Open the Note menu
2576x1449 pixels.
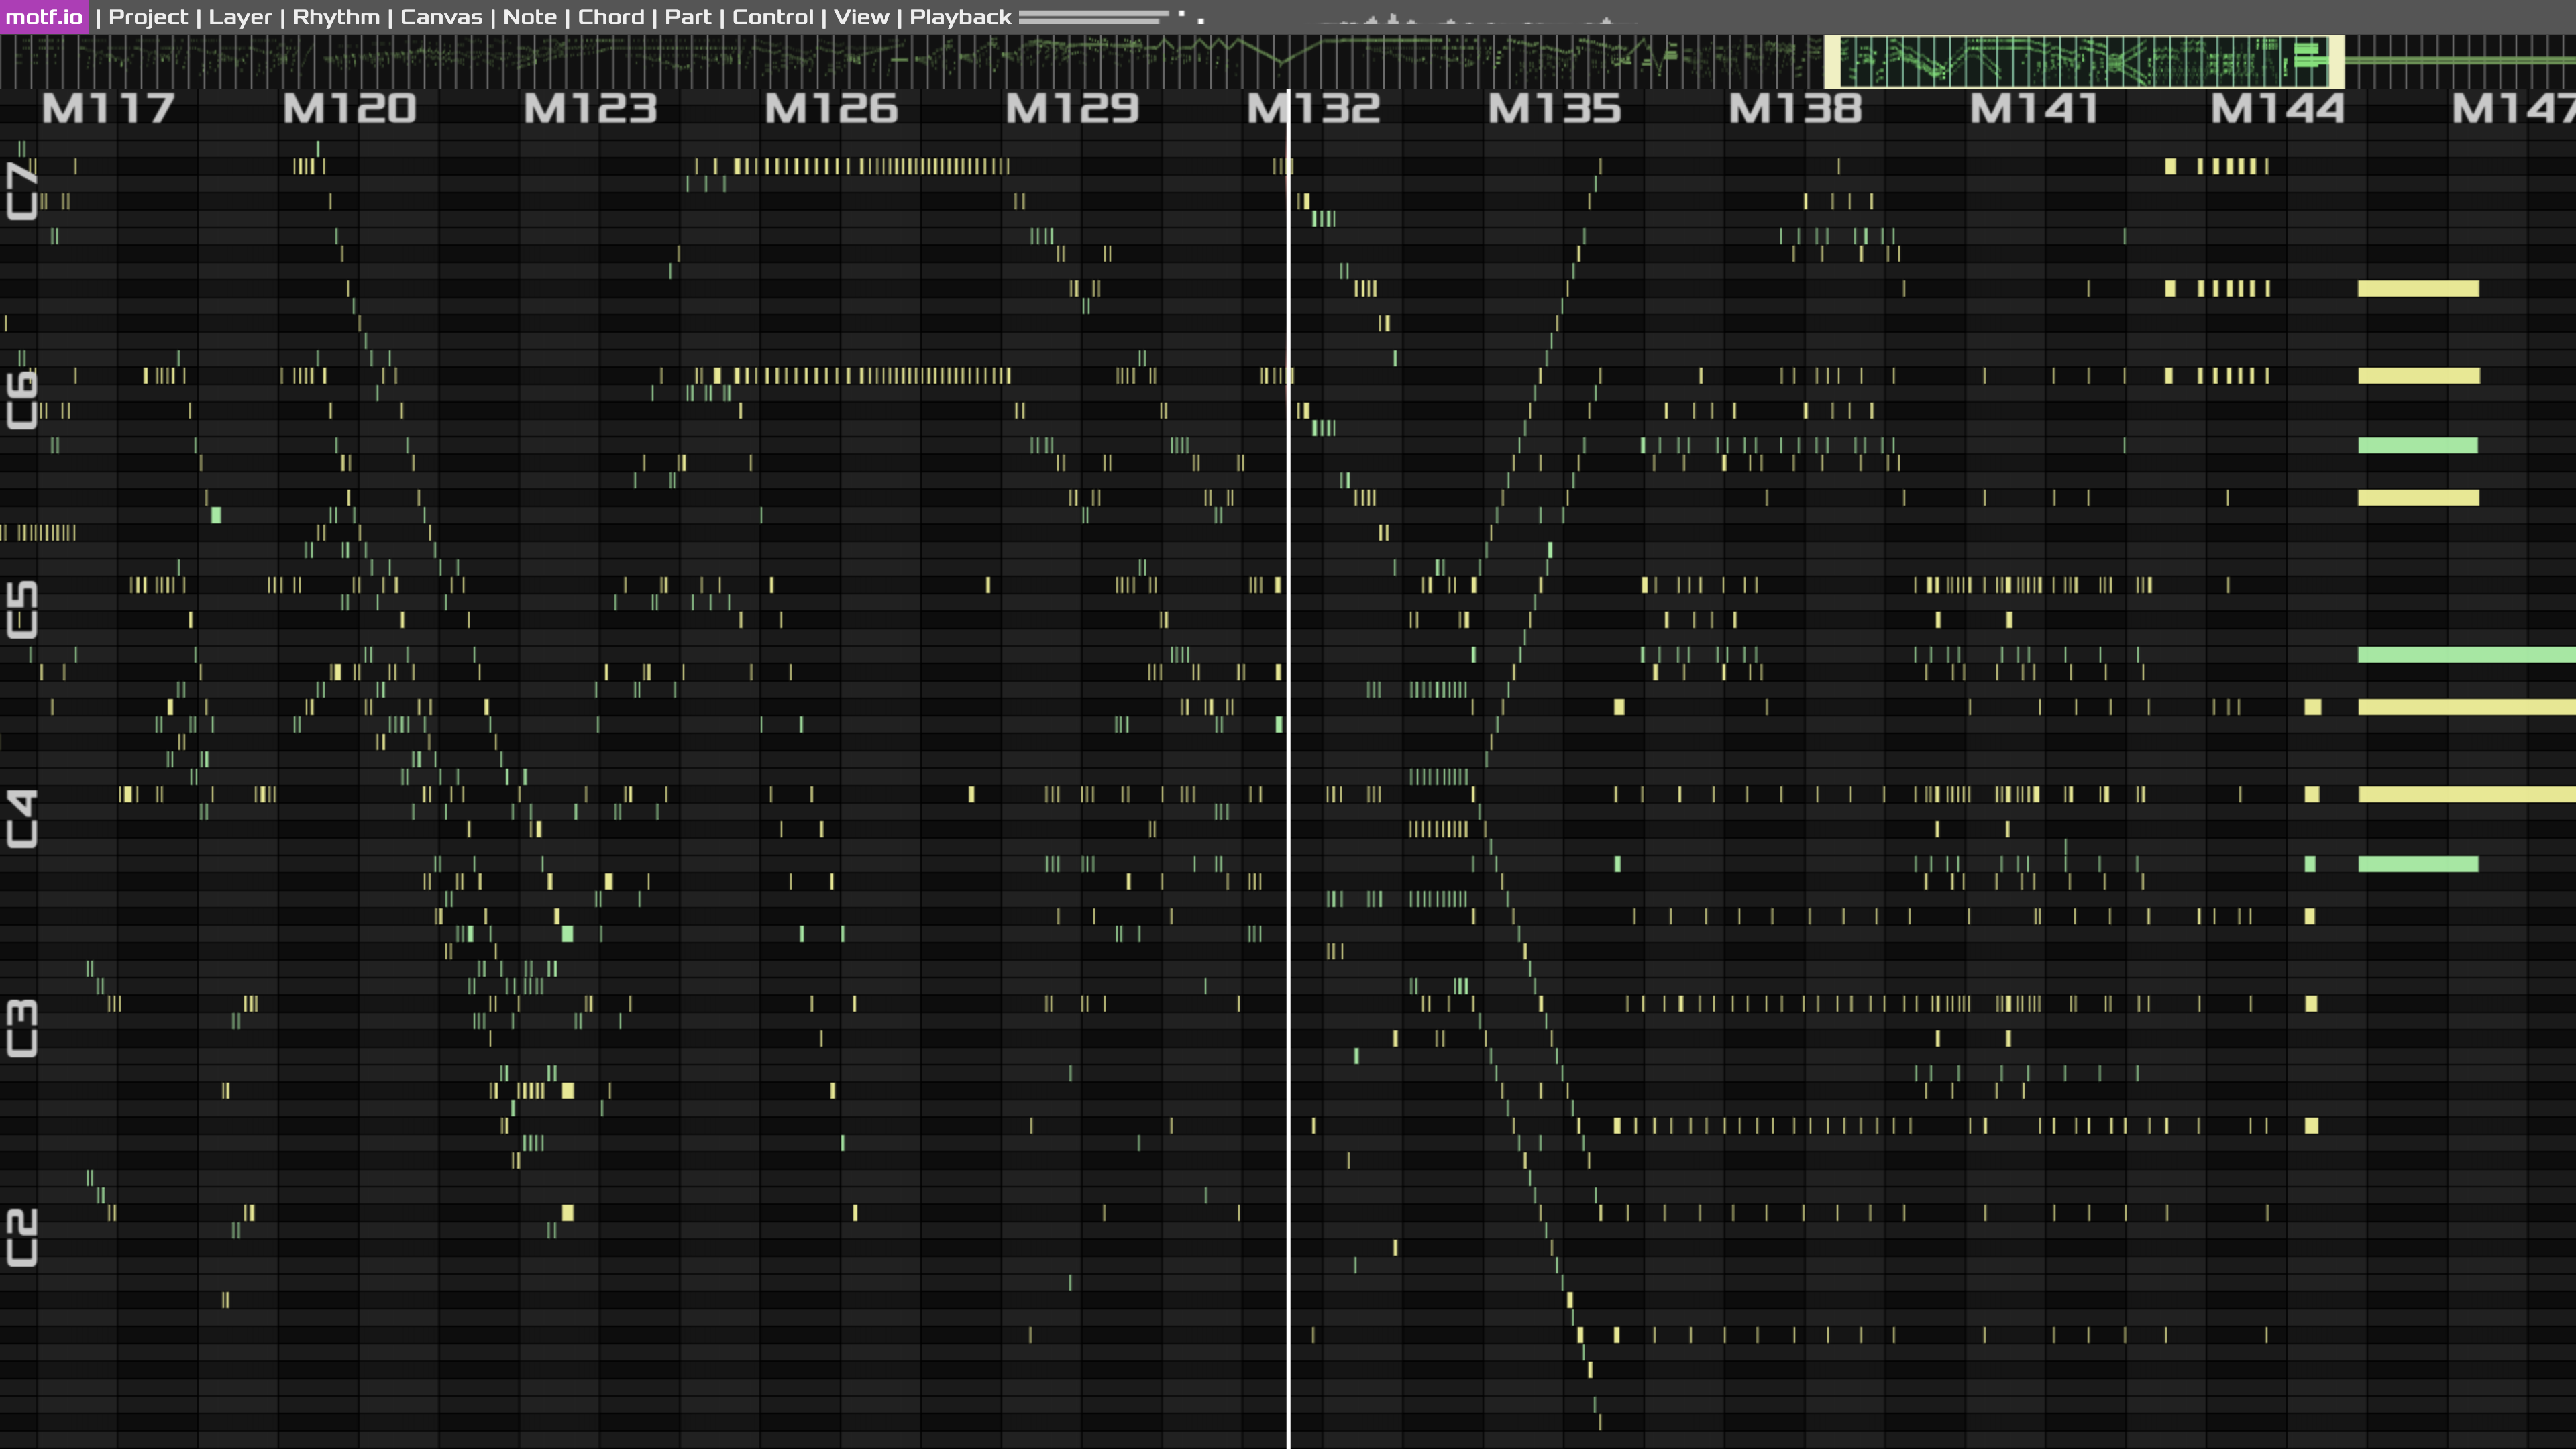(530, 17)
